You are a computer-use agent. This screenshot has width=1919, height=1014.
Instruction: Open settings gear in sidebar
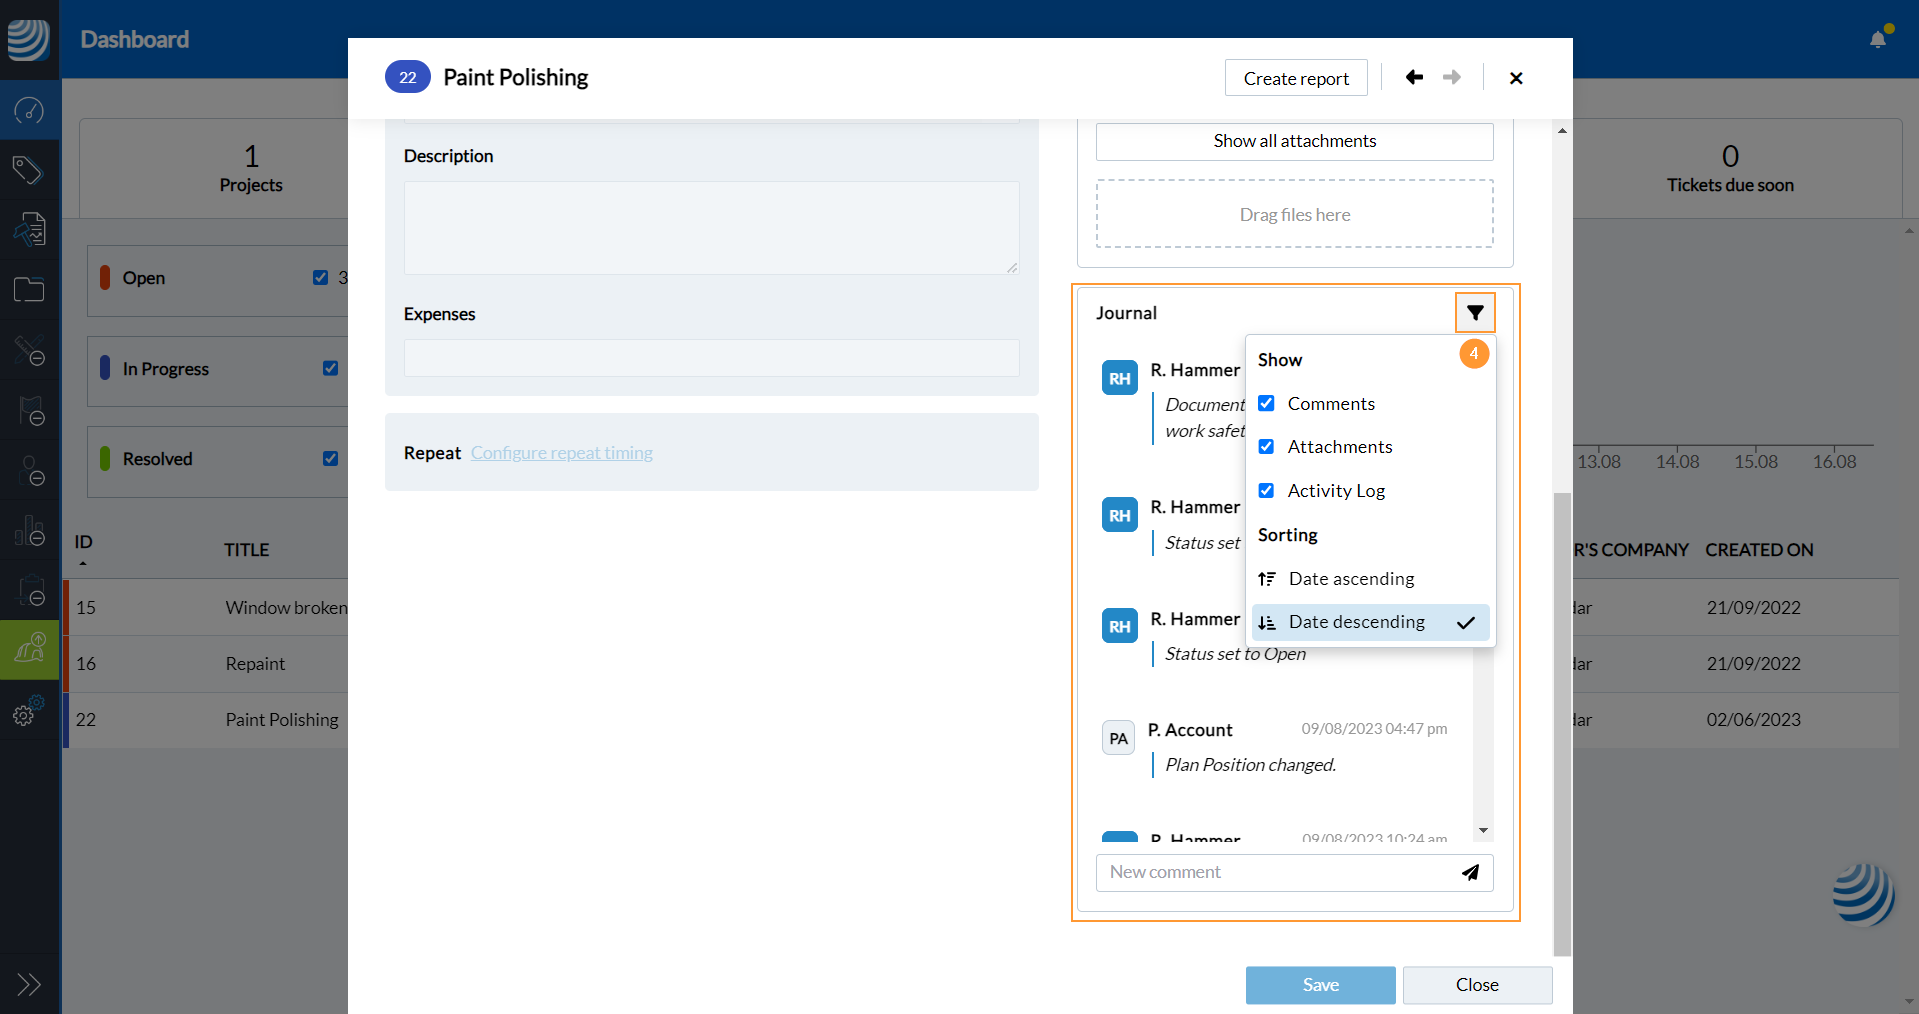coord(25,714)
